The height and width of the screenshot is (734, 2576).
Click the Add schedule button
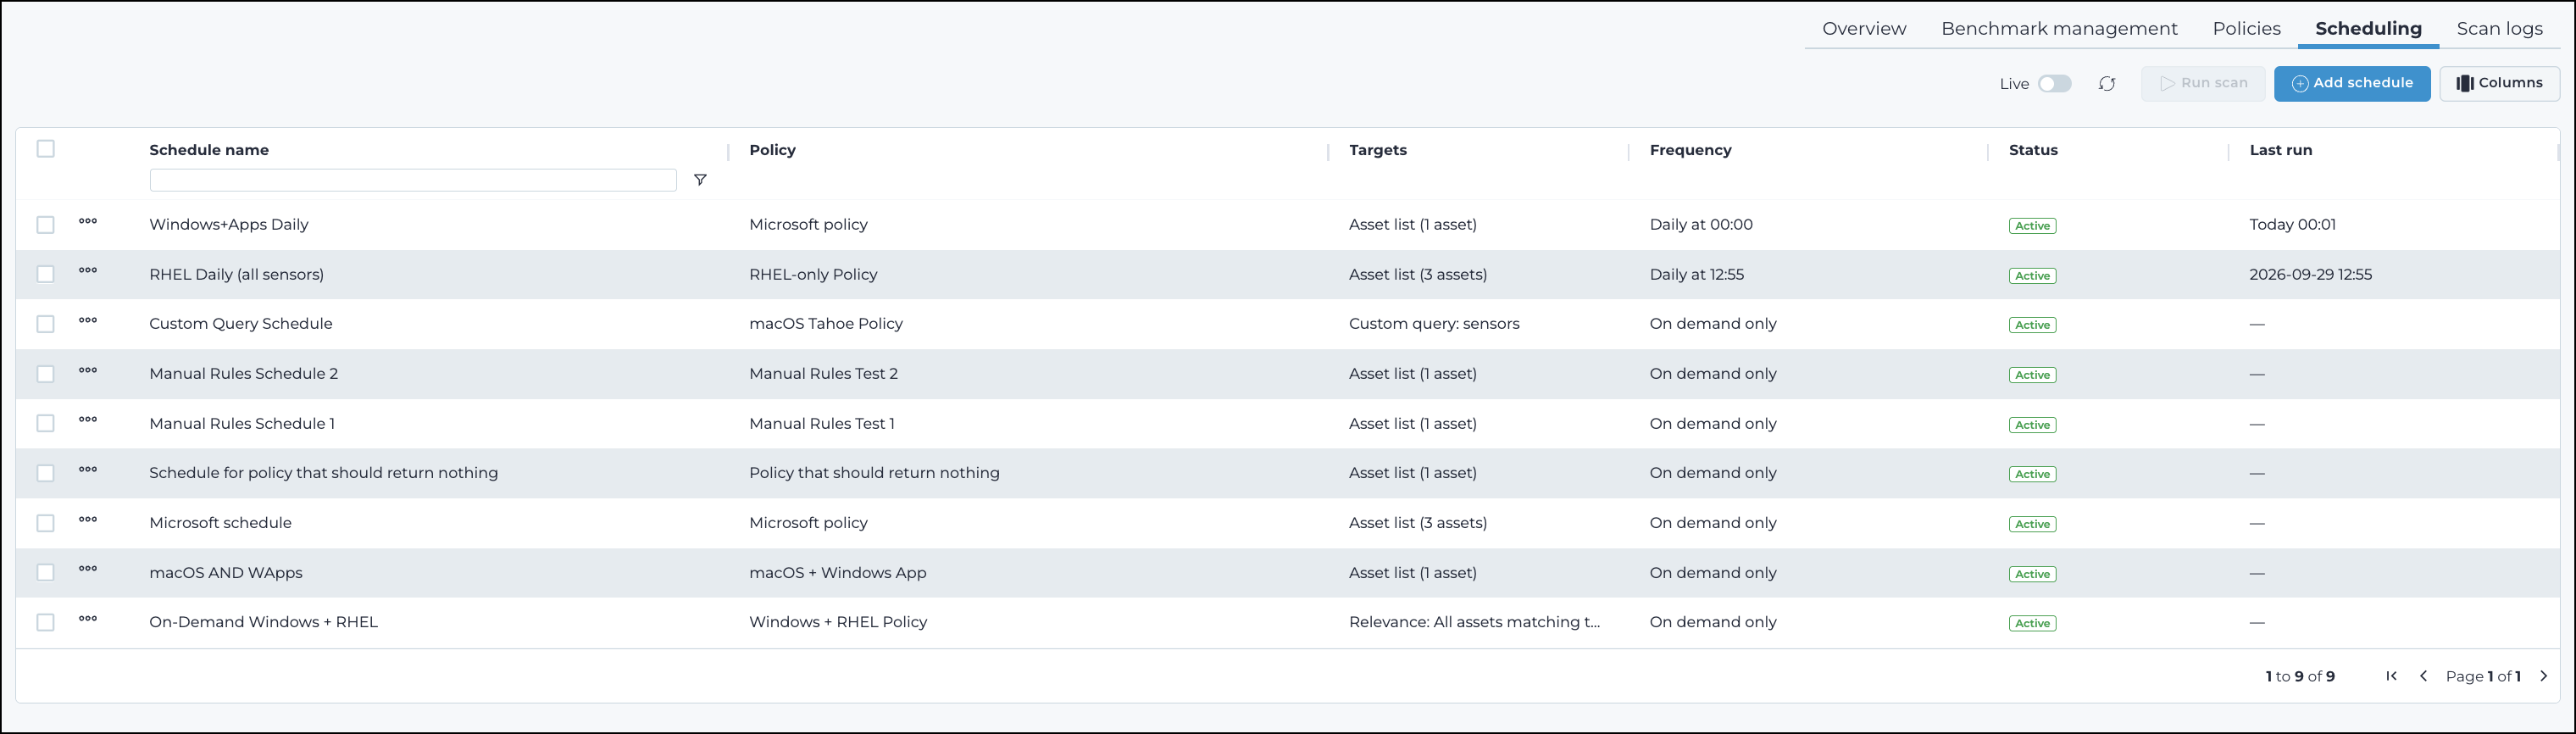(x=2352, y=83)
